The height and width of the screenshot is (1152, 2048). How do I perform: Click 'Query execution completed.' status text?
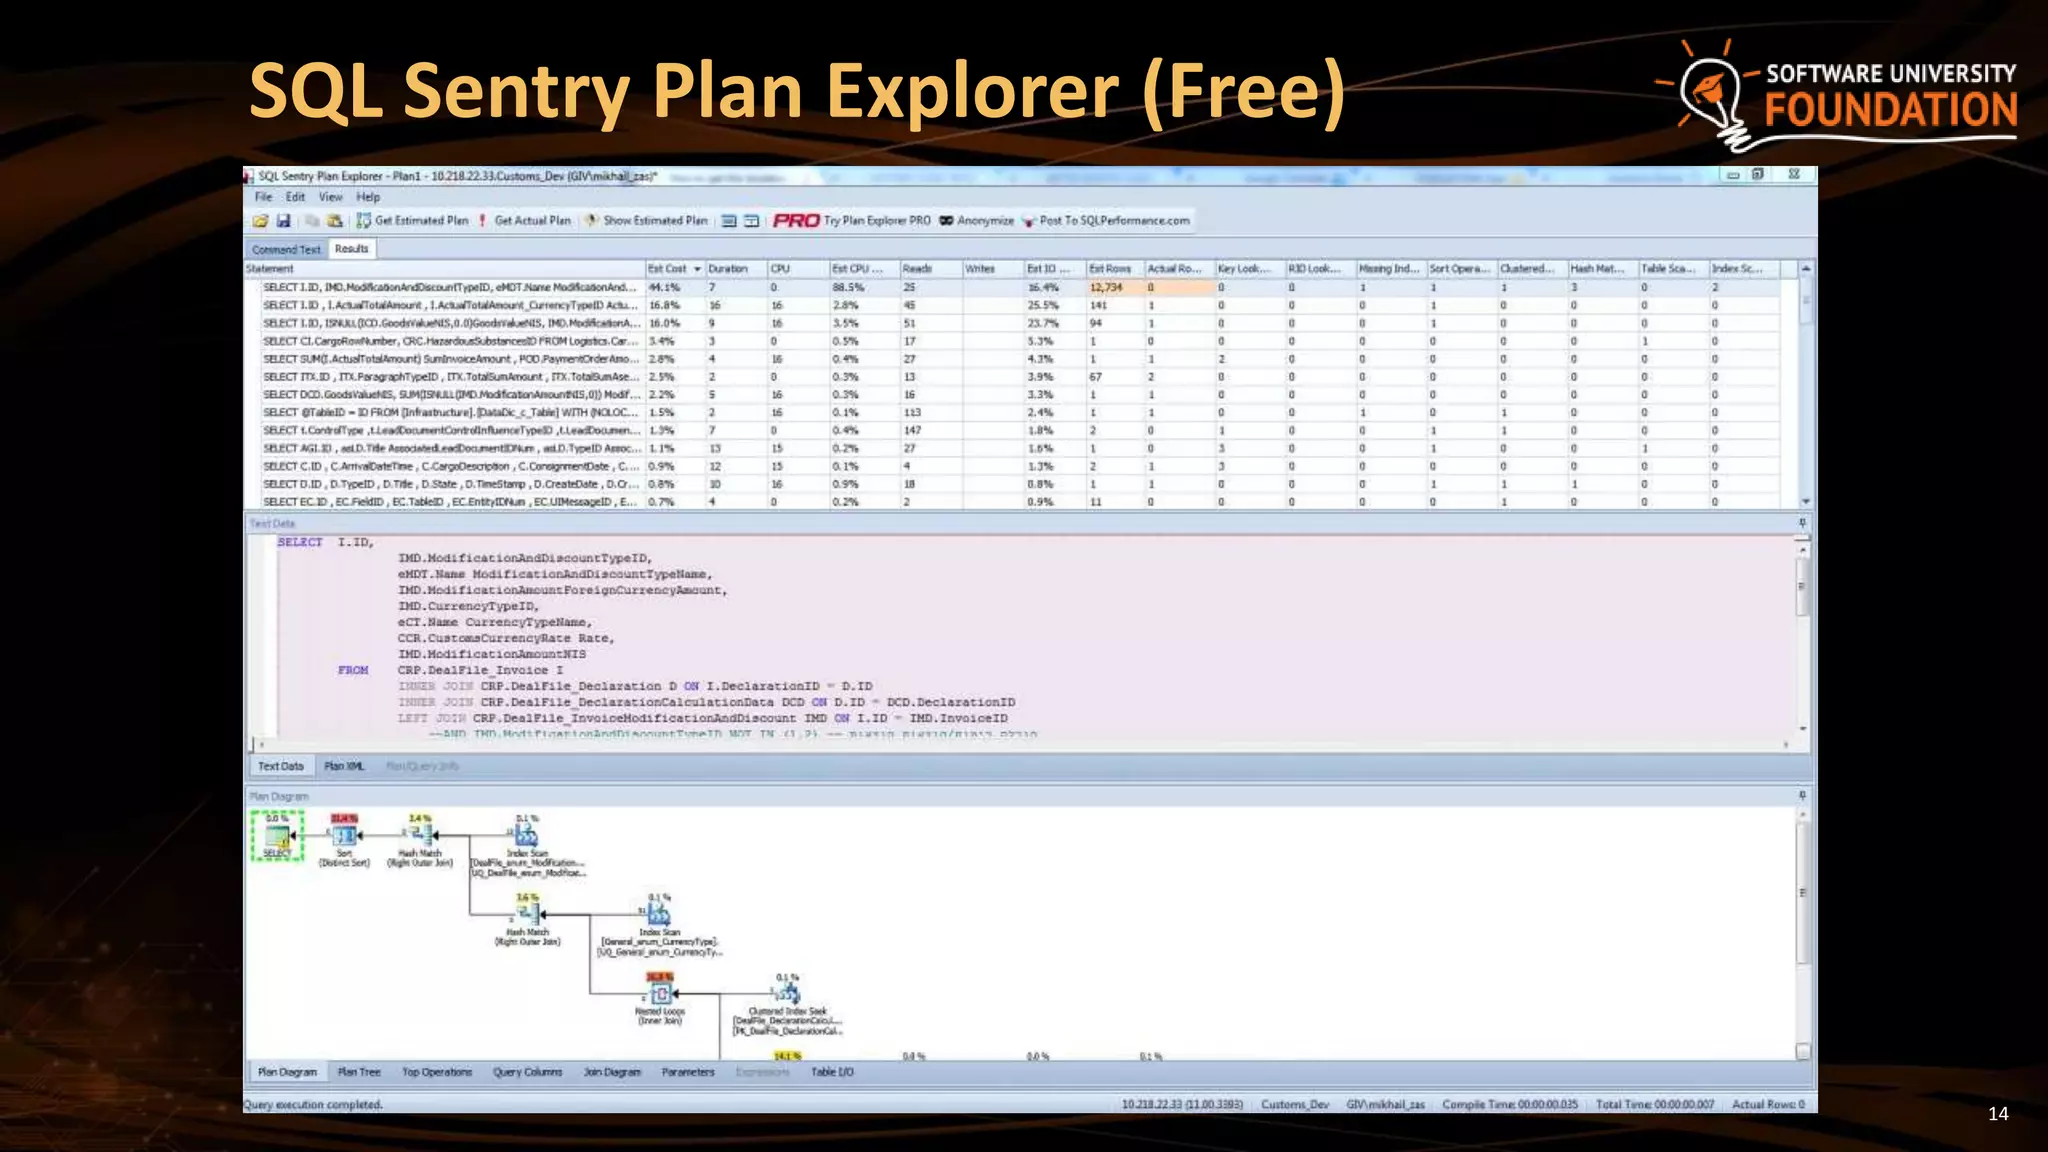314,1105
